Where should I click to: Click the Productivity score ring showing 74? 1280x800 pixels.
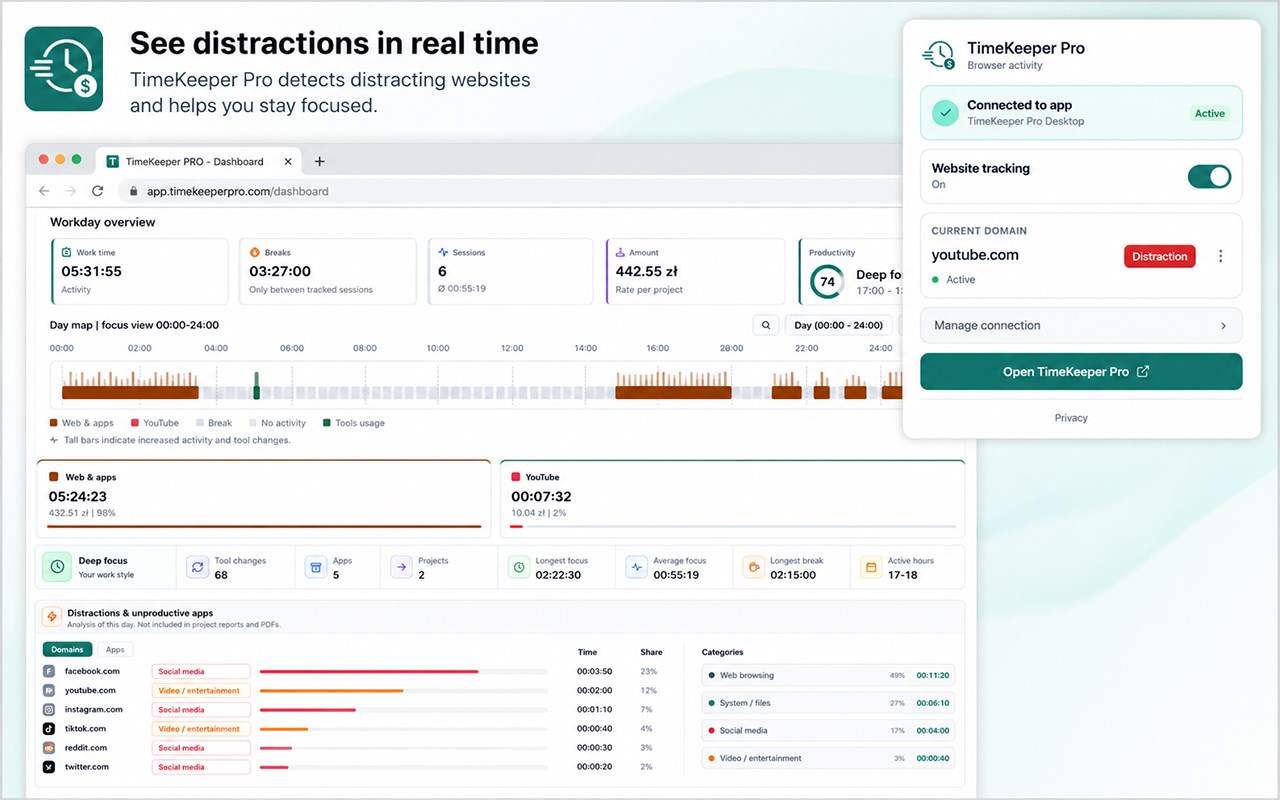pyautogui.click(x=827, y=282)
